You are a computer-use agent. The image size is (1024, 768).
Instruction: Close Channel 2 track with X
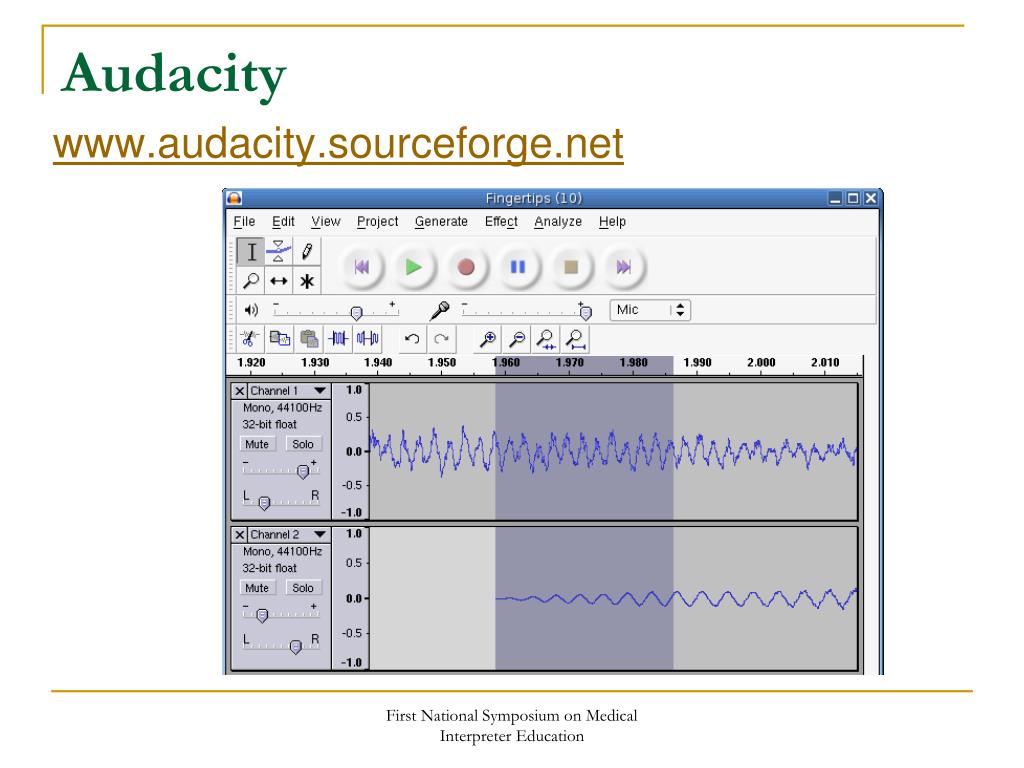click(x=240, y=534)
